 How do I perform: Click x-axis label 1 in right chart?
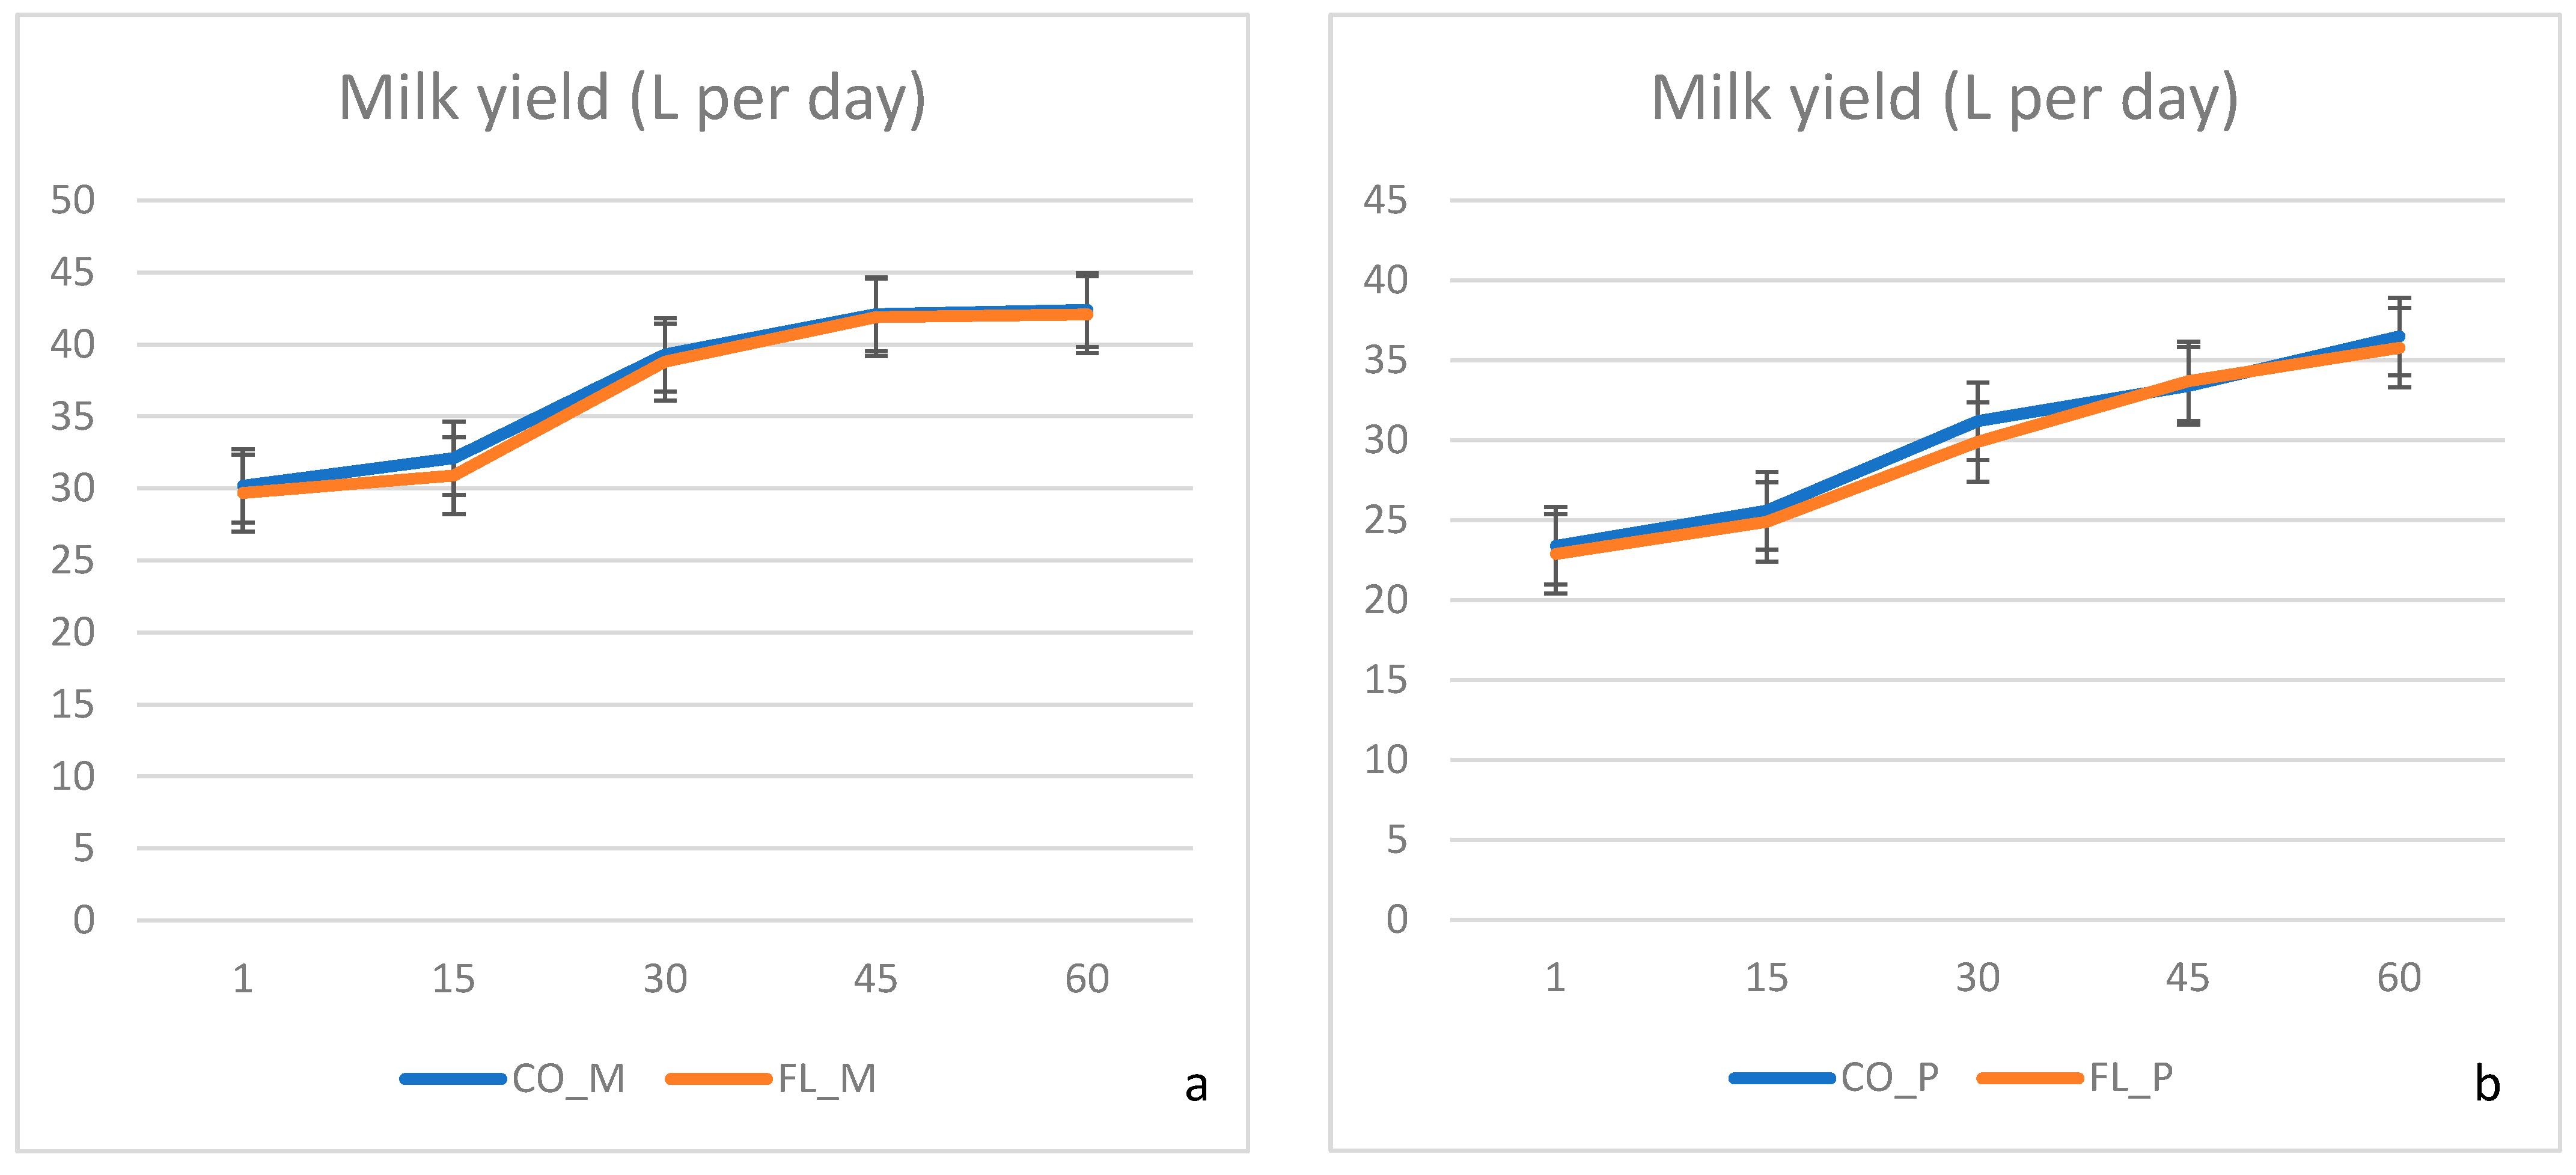(x=1555, y=978)
